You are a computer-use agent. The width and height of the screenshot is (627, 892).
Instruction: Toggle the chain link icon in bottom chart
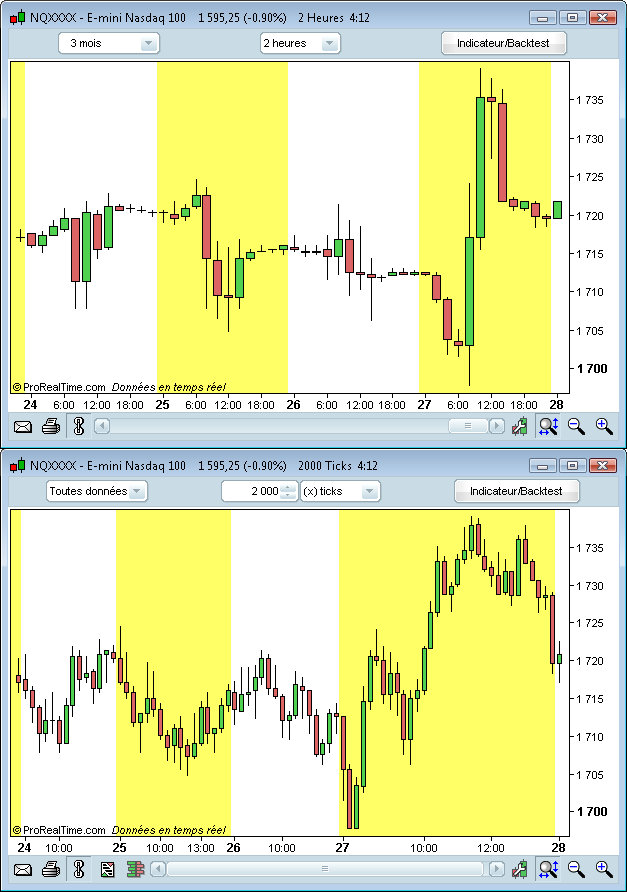(79, 869)
